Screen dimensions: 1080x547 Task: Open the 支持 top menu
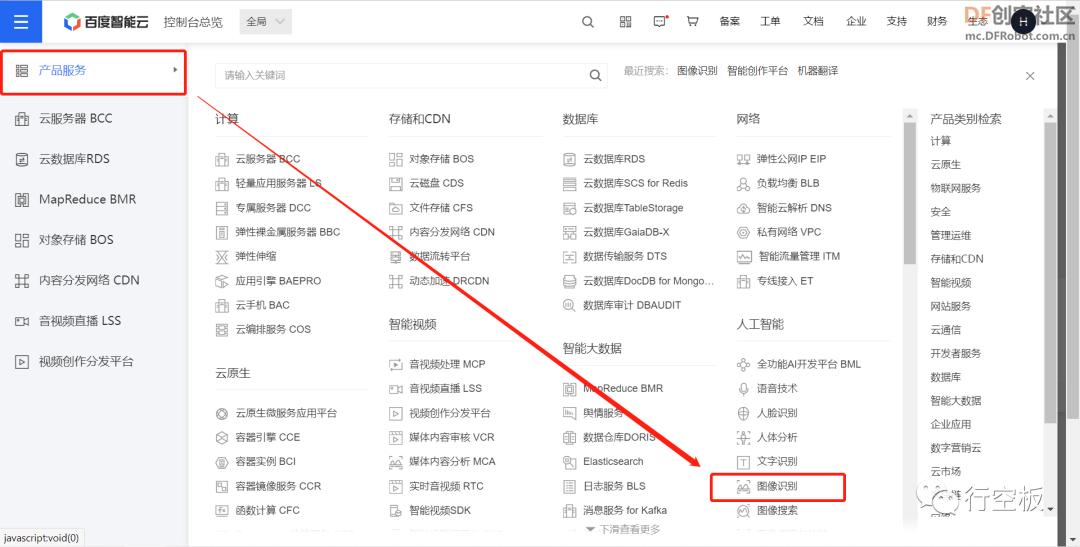(897, 21)
